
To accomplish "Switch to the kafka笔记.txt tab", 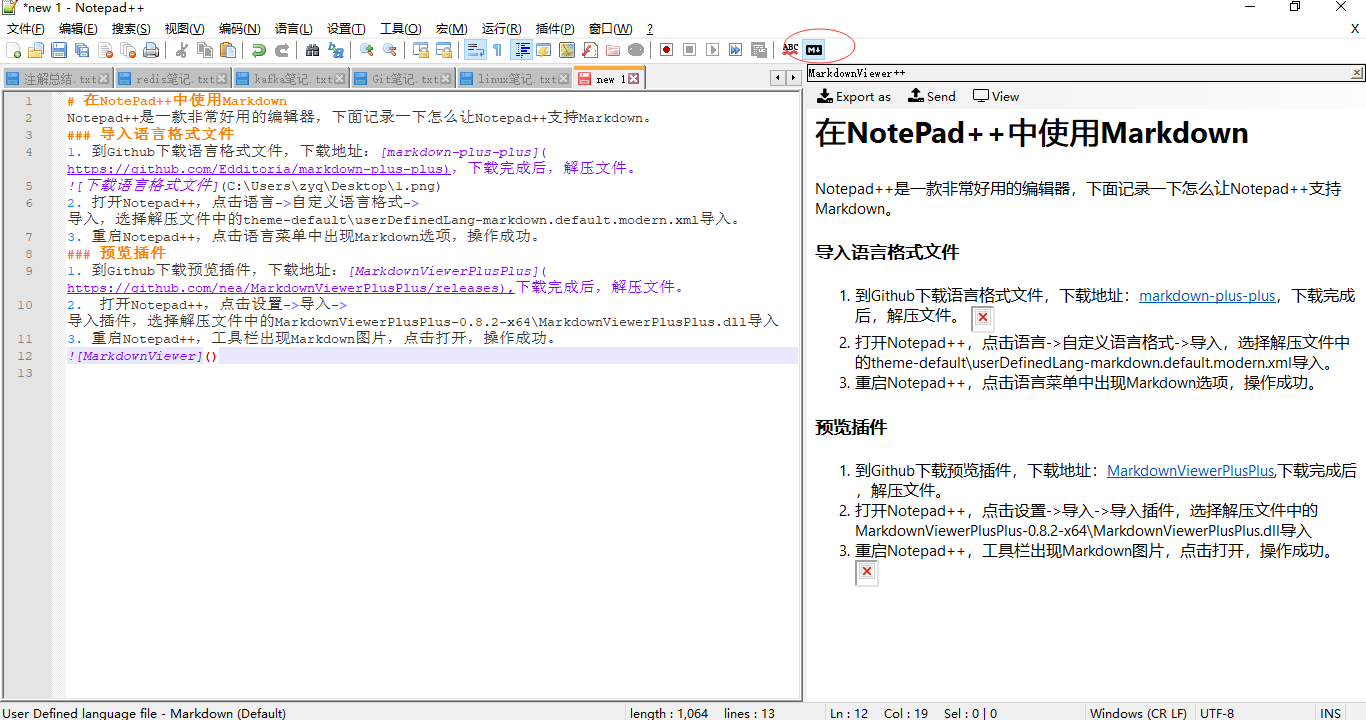I will click(x=293, y=78).
